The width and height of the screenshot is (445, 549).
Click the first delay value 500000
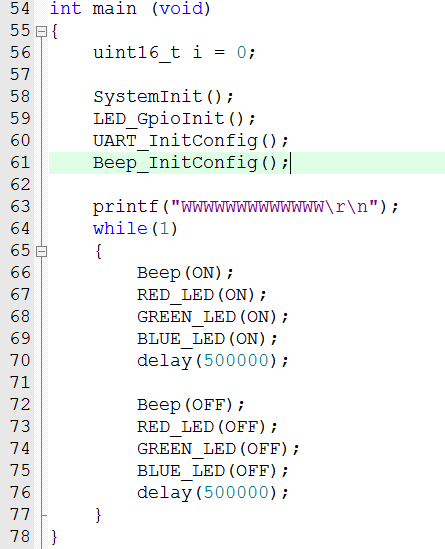[x=236, y=361]
